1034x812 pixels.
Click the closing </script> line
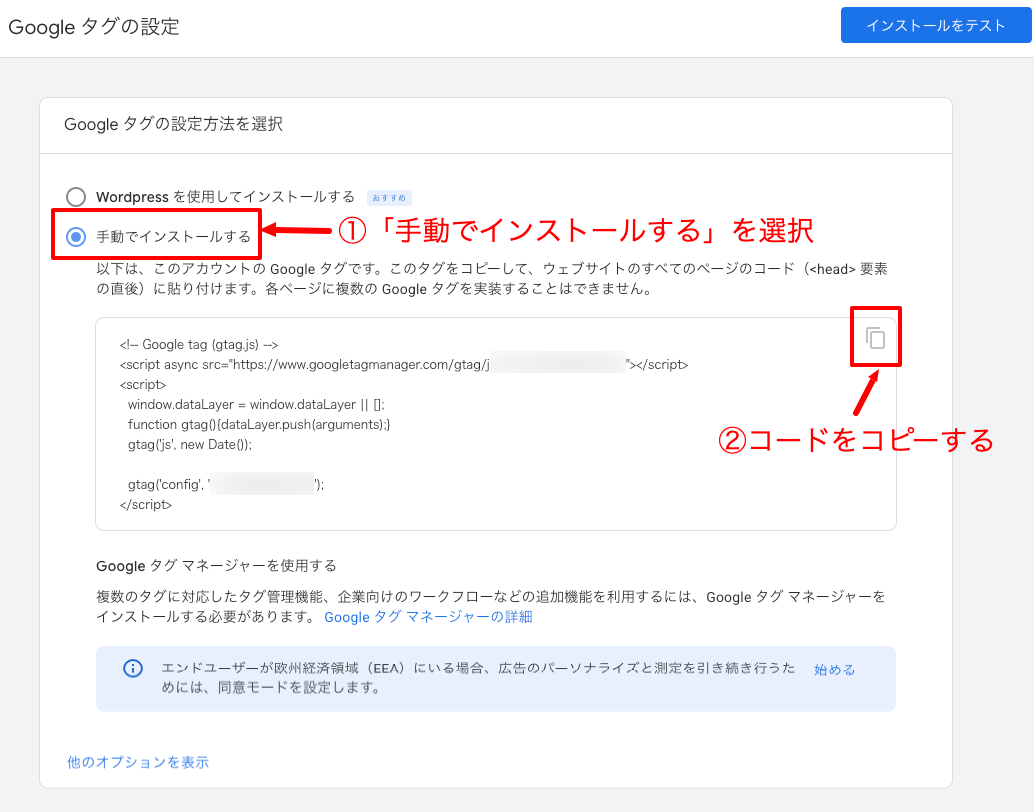tap(146, 504)
